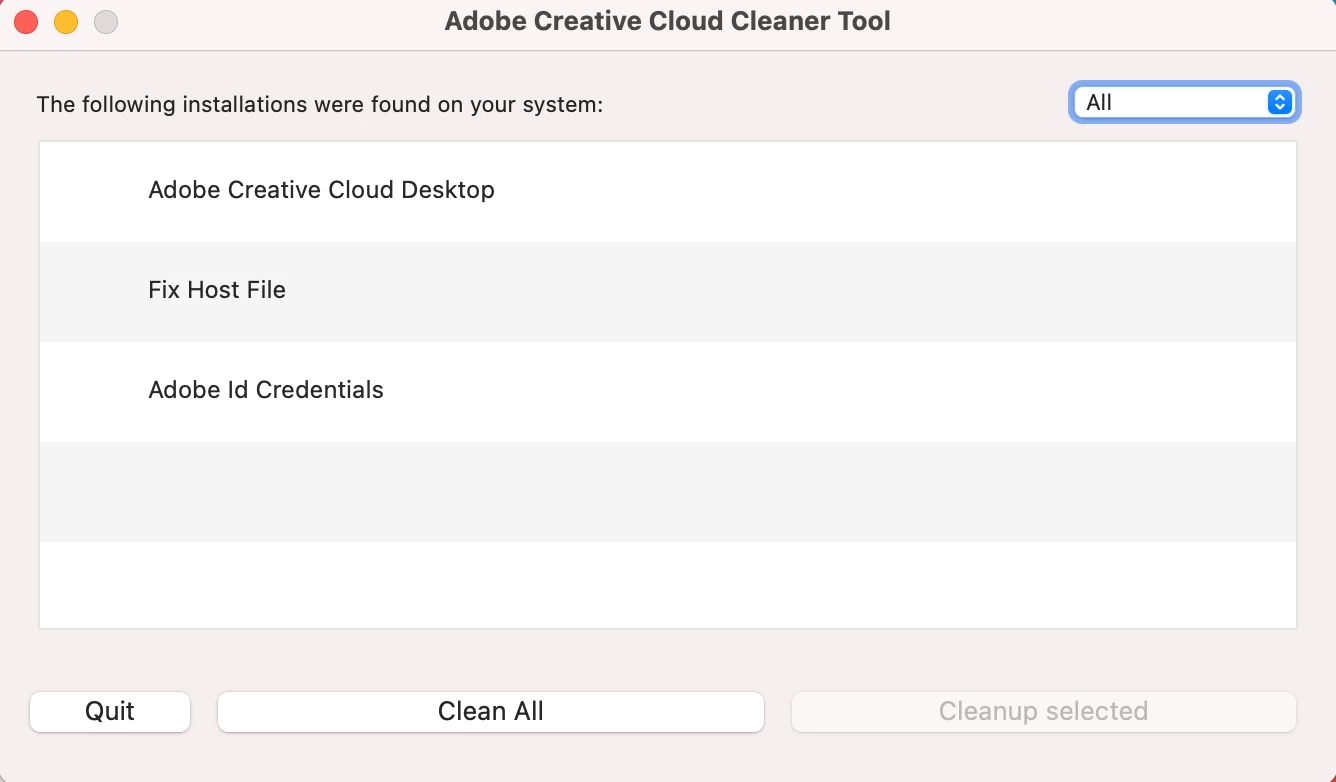
Task: Open the All filter dropdown
Action: point(1184,102)
